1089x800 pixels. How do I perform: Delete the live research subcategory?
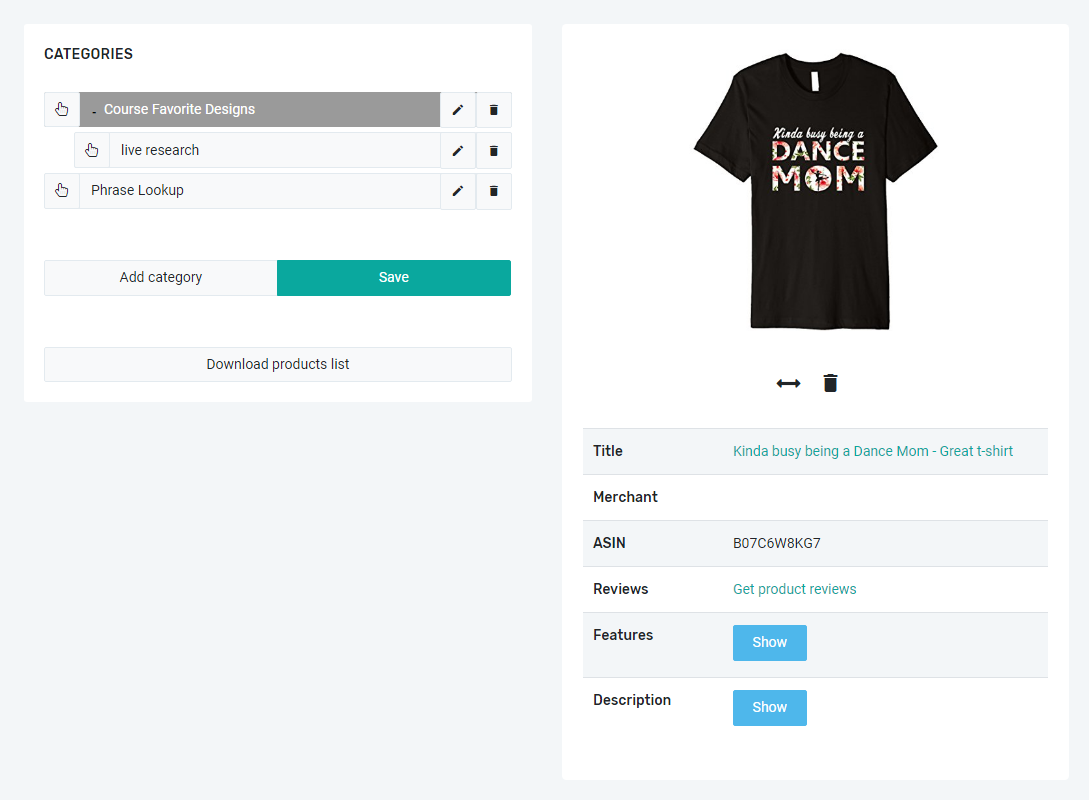click(x=493, y=150)
